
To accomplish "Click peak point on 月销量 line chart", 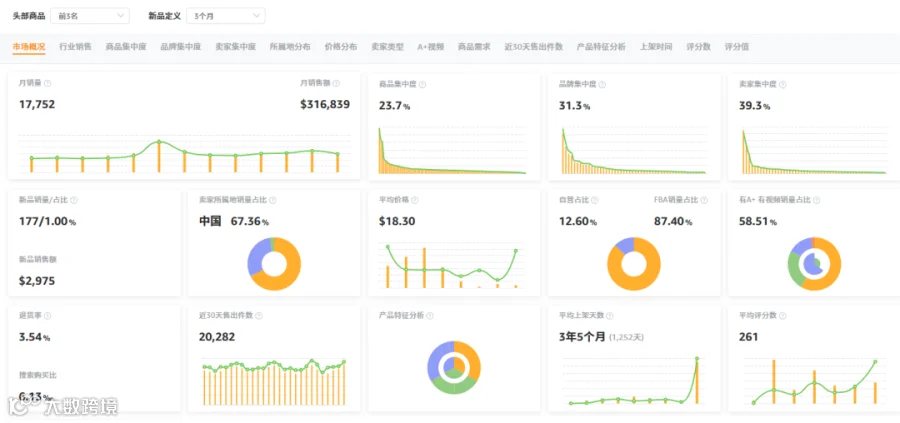I will (x=159, y=142).
